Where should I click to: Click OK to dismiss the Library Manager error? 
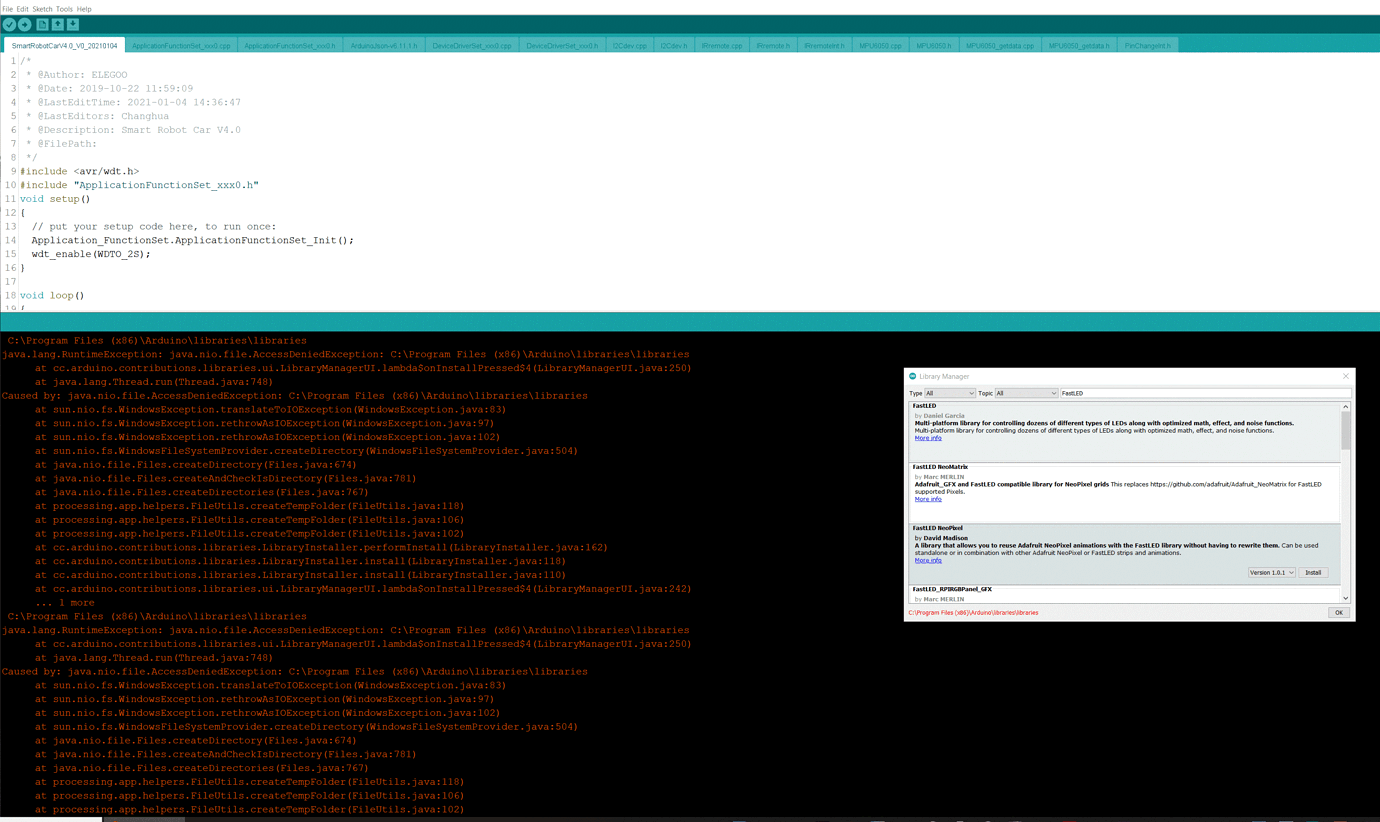(x=1339, y=613)
